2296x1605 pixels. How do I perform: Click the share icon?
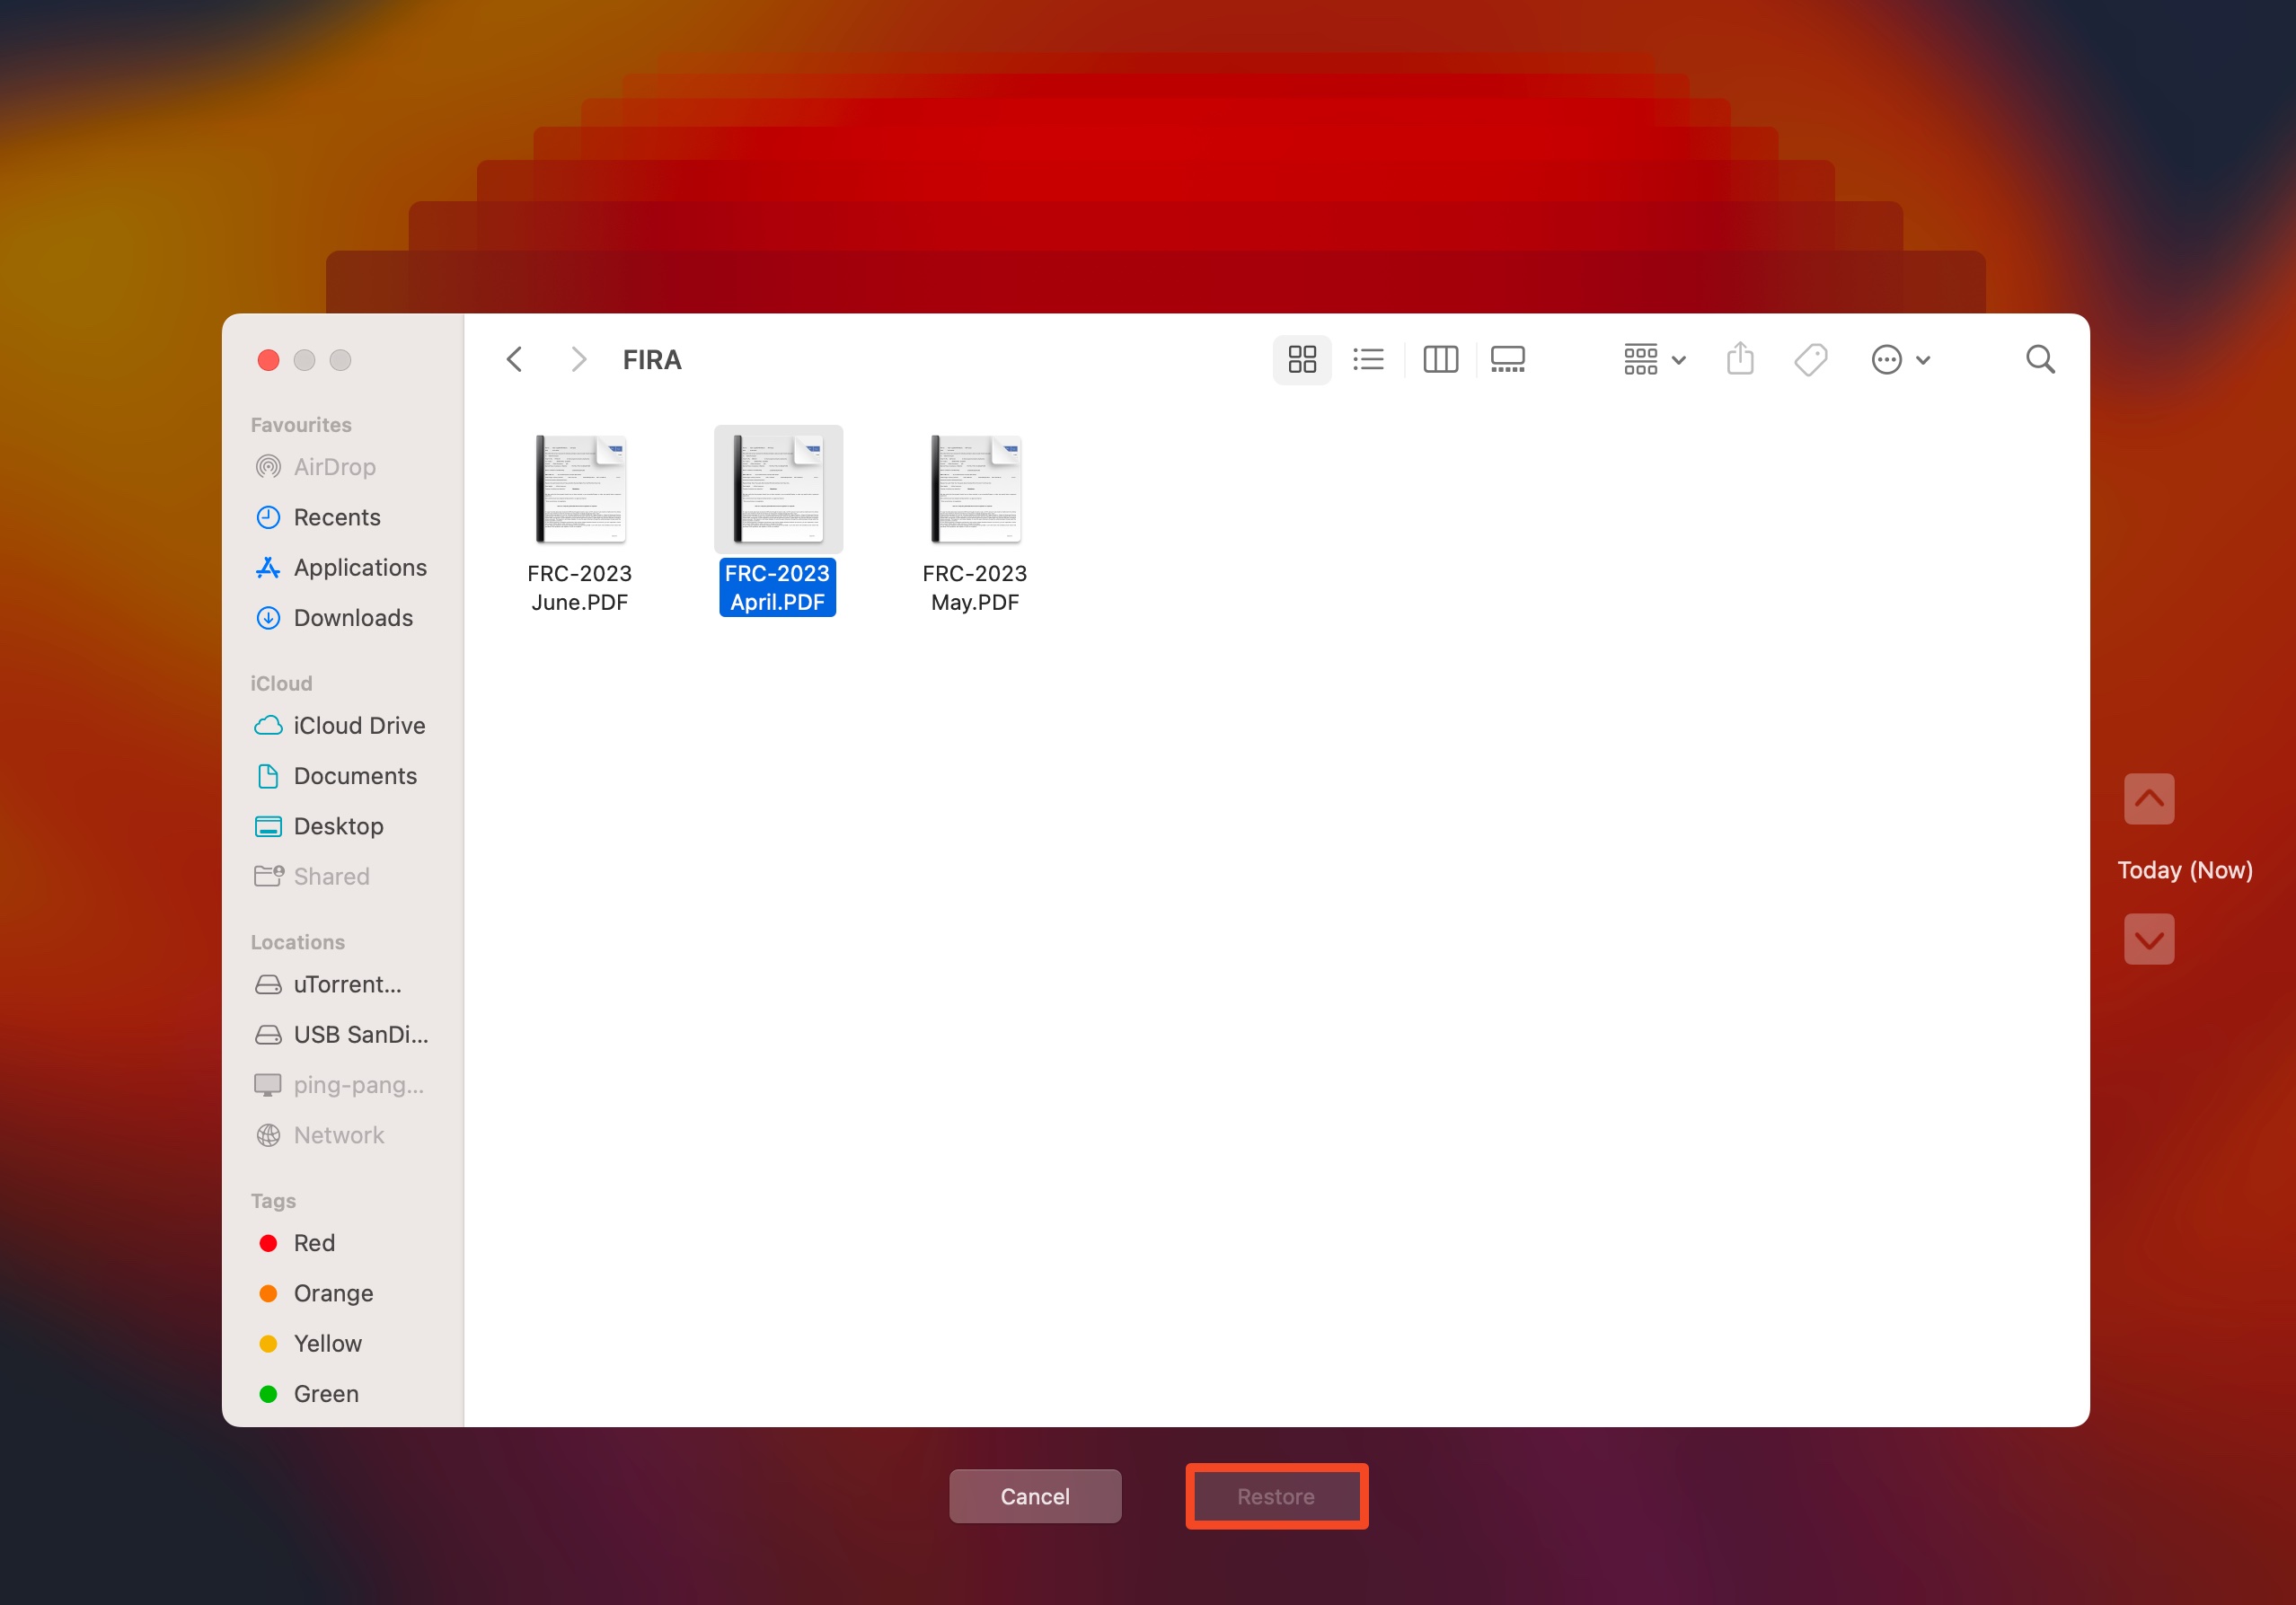[x=1741, y=357]
